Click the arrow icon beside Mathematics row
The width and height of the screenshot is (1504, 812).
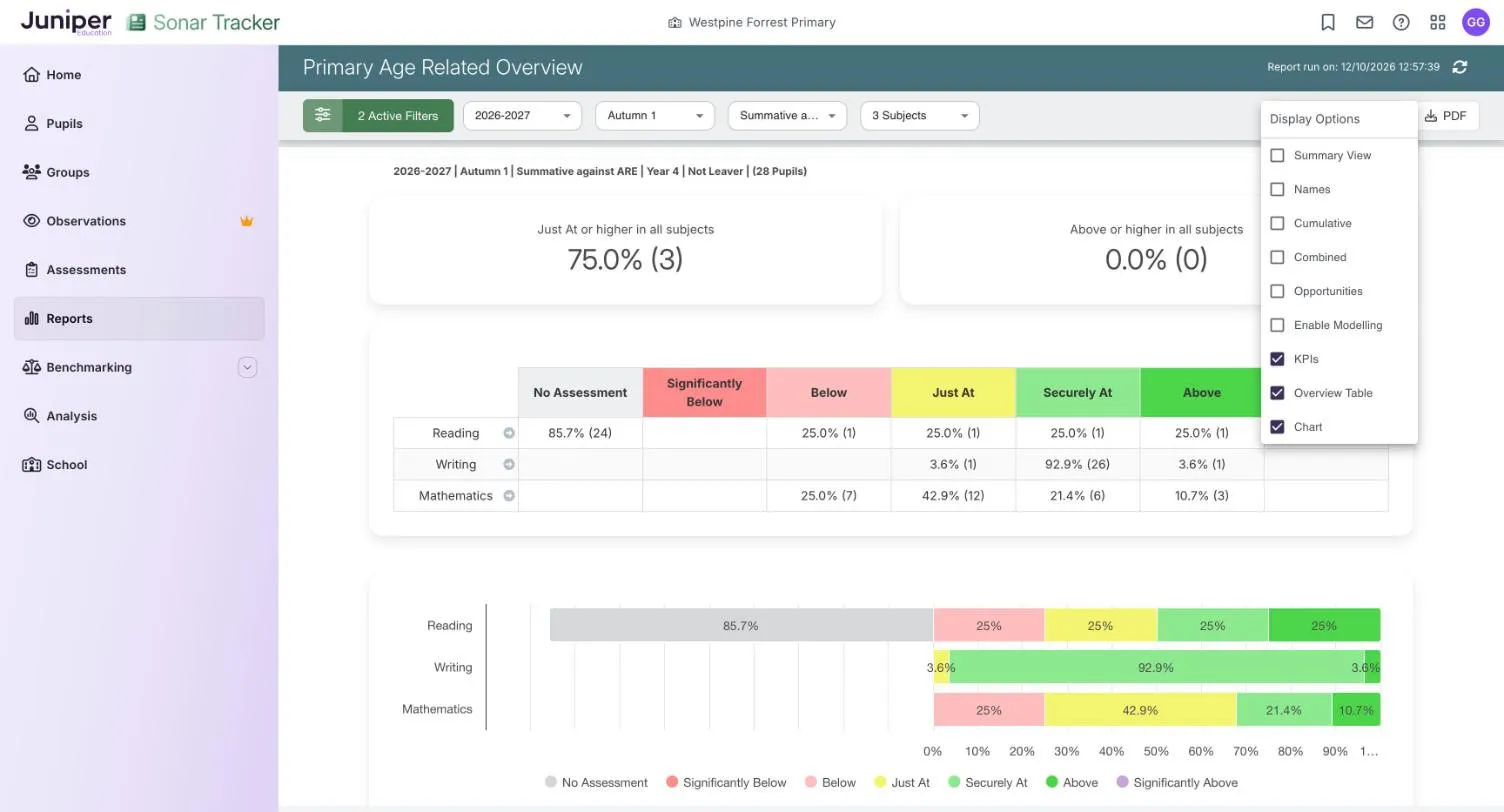pyautogui.click(x=509, y=495)
